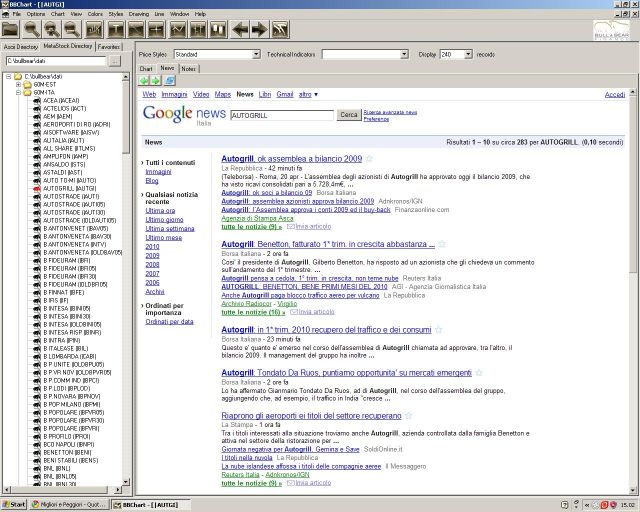Open 'Riaprono gli aeroporti' headline
This screenshot has width=640, height=512.
[x=311, y=416]
